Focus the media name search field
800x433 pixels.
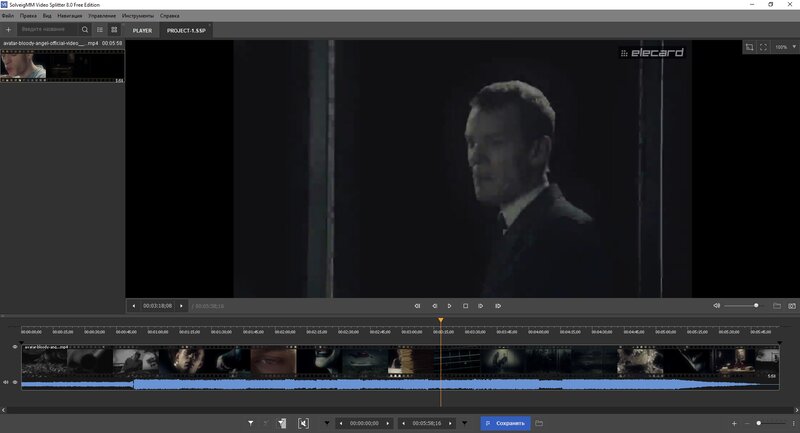pyautogui.click(x=48, y=30)
